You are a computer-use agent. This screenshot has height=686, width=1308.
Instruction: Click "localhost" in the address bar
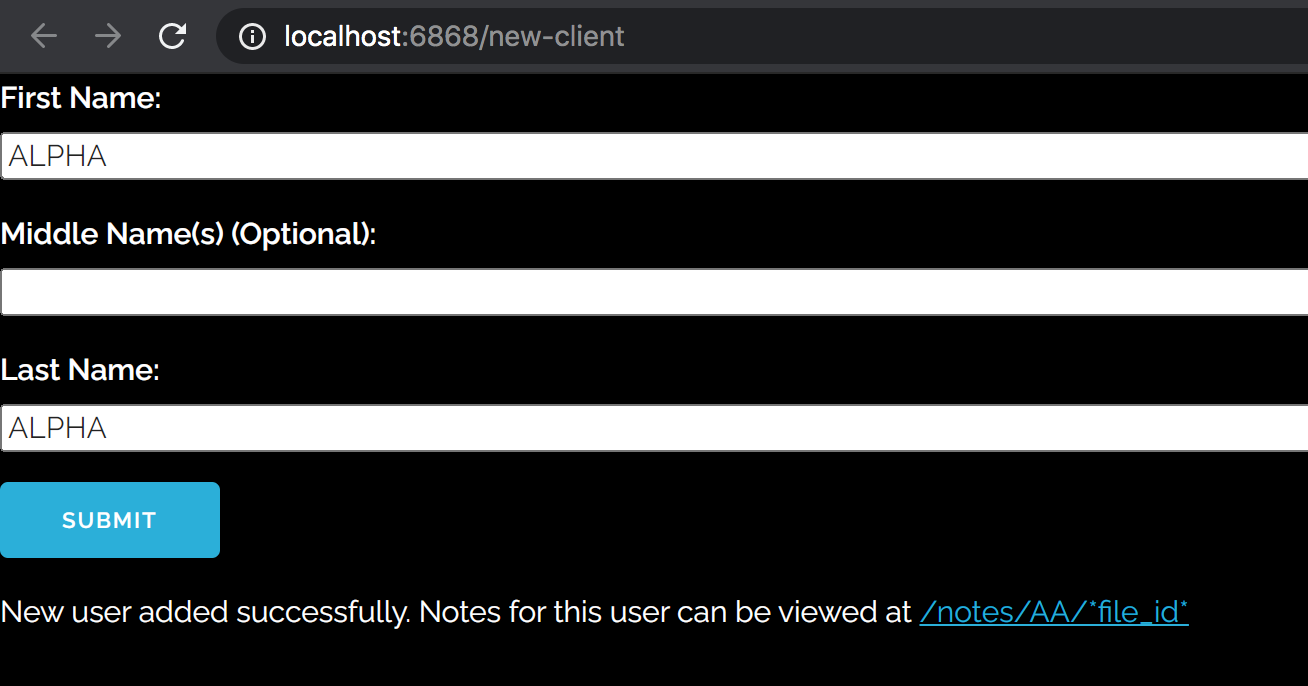(342, 37)
